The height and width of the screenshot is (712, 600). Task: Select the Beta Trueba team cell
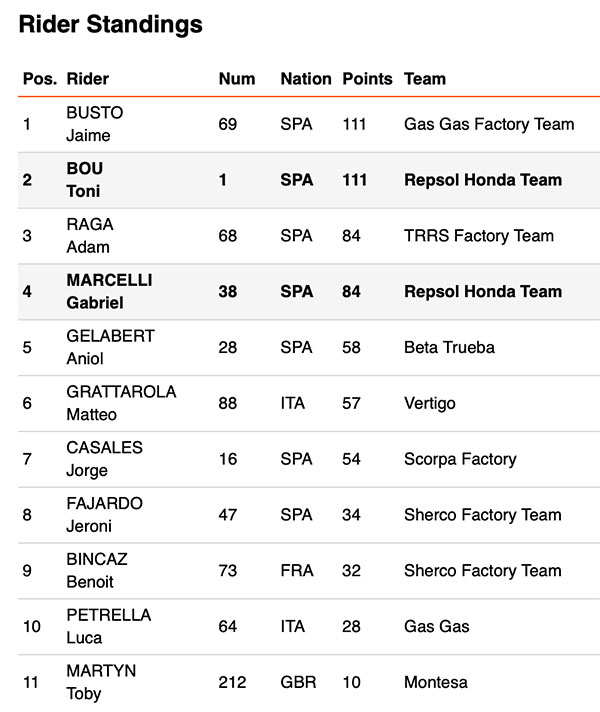[x=449, y=347]
